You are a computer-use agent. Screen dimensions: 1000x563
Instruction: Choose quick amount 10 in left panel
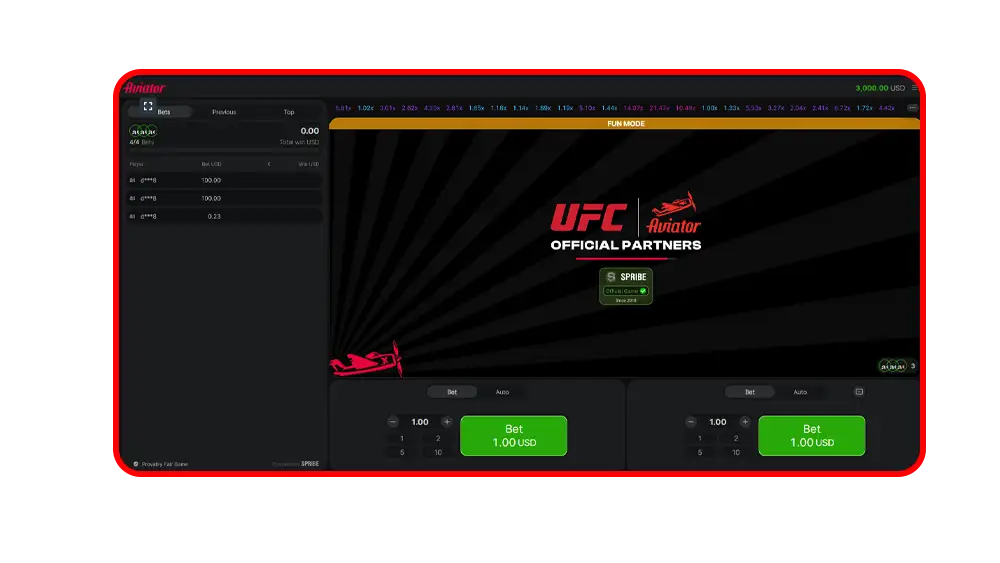(x=438, y=453)
